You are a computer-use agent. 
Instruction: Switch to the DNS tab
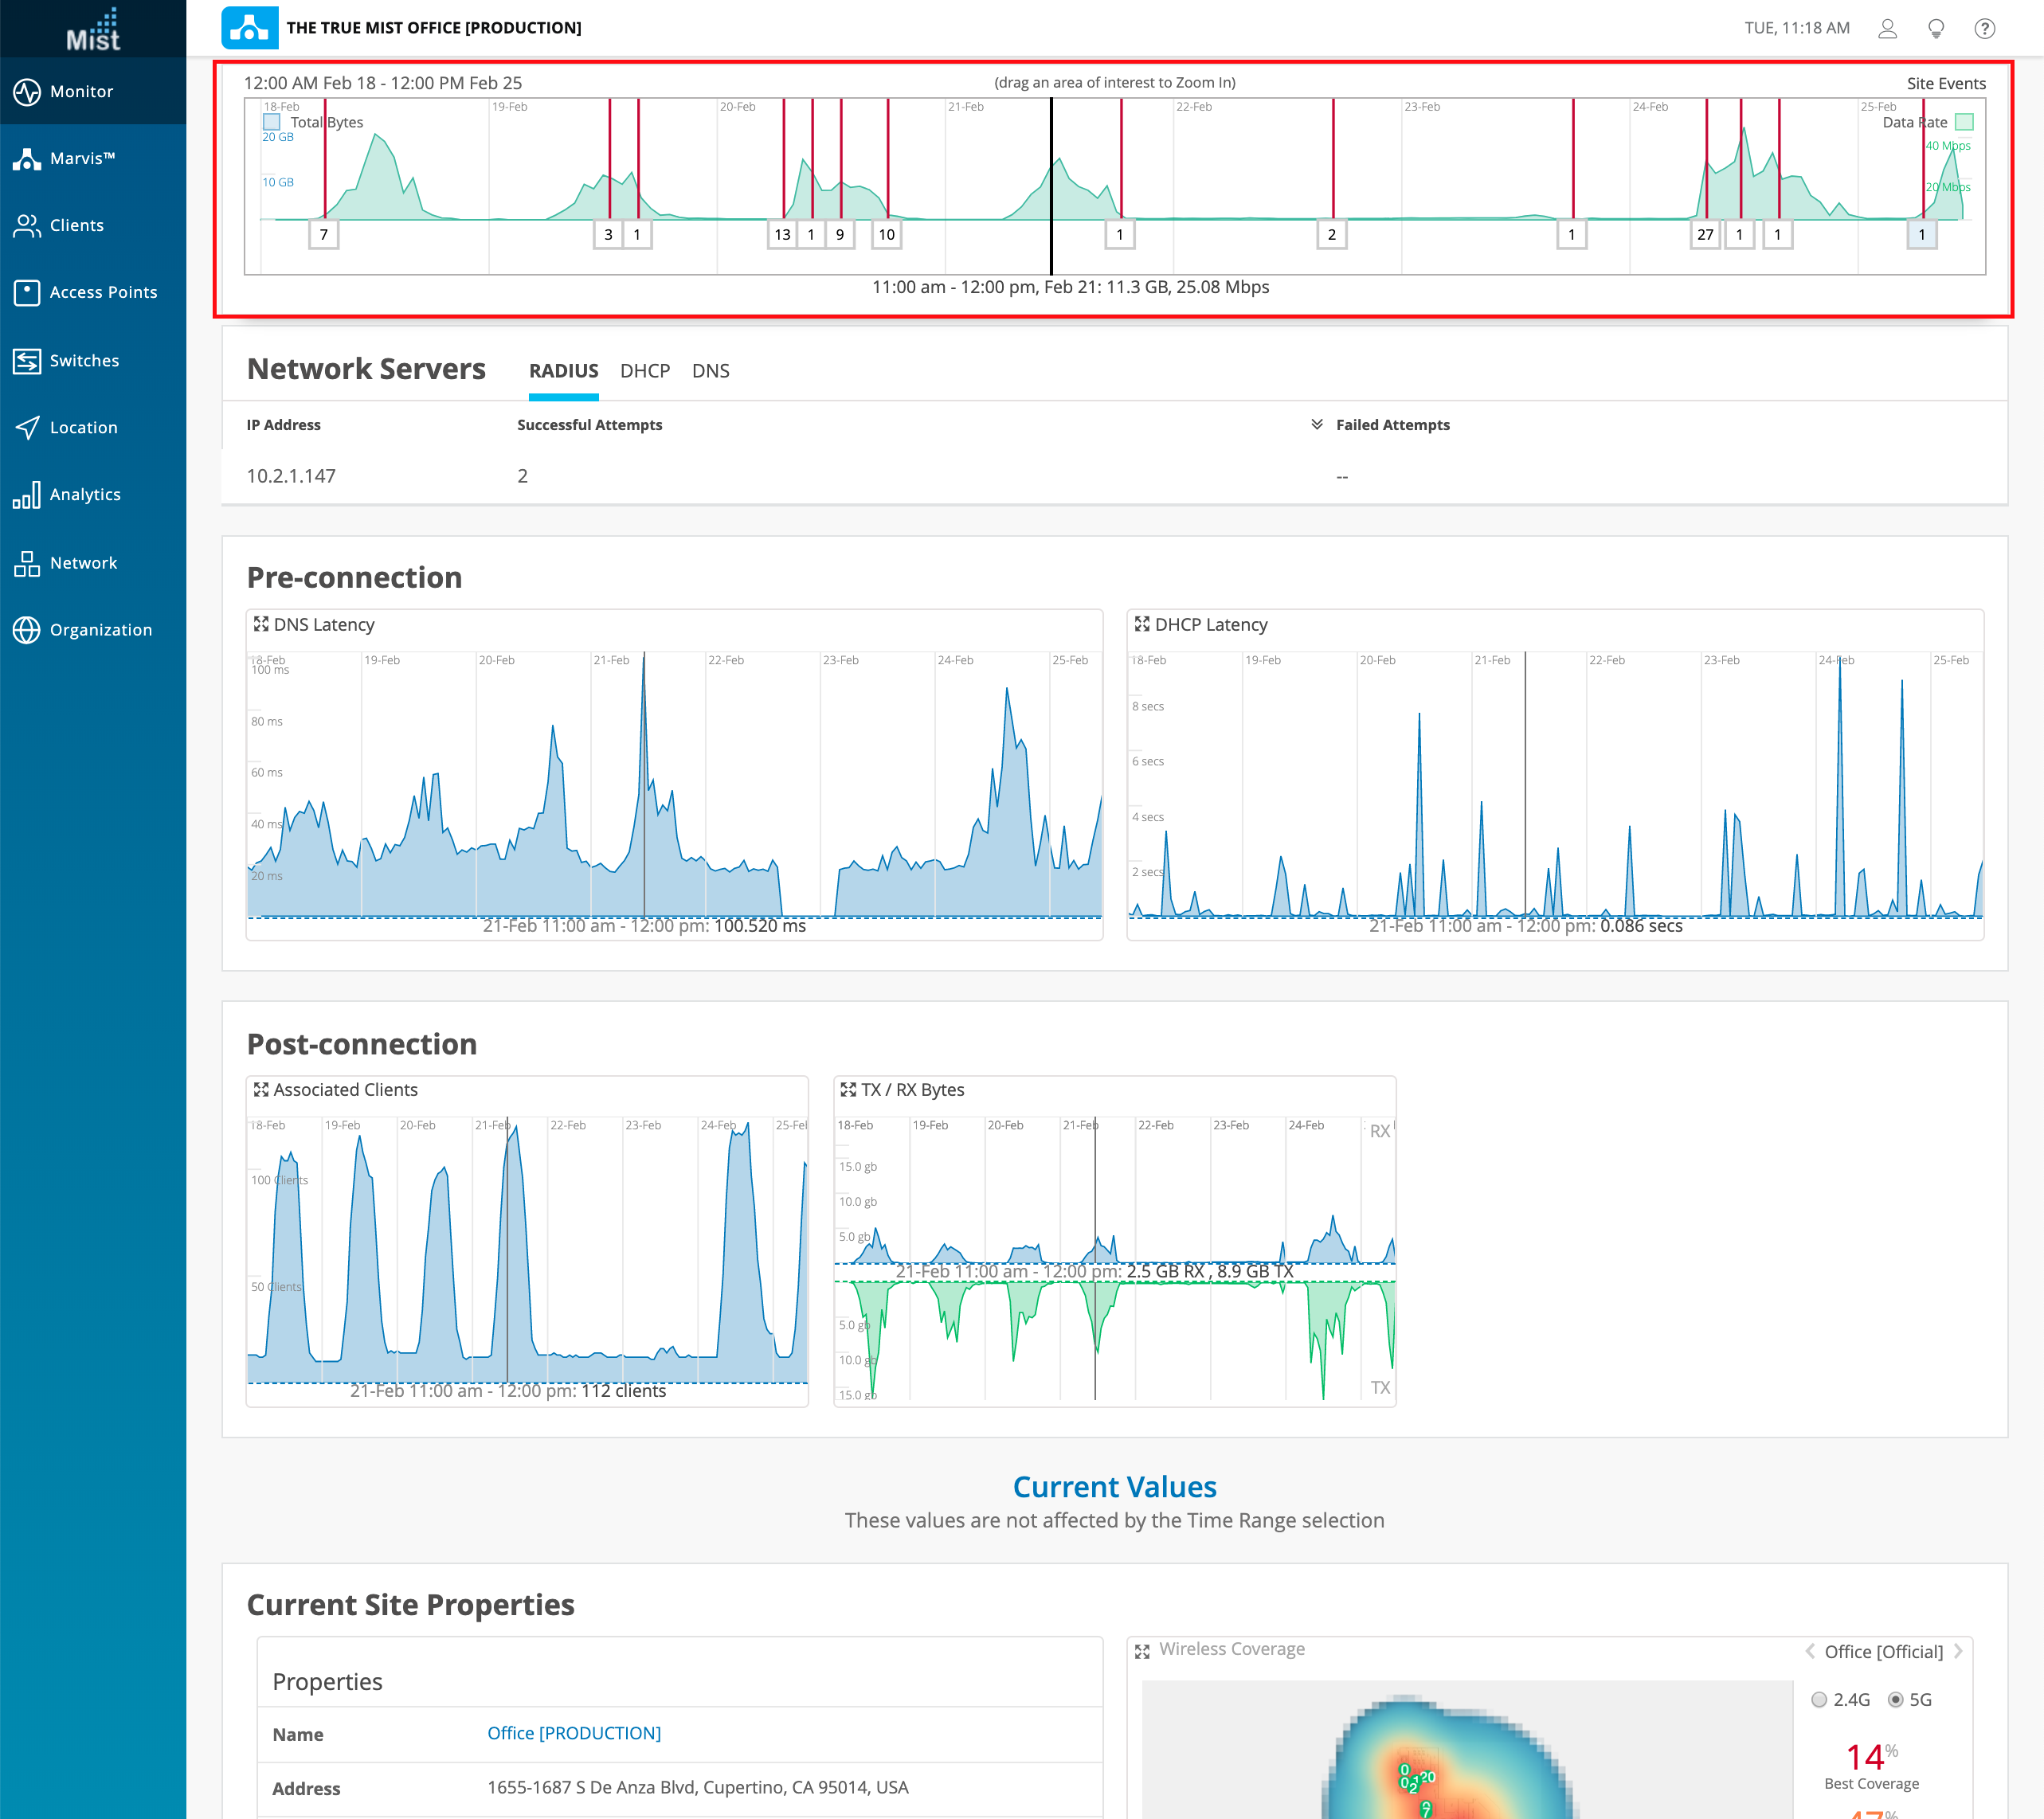[x=710, y=371]
